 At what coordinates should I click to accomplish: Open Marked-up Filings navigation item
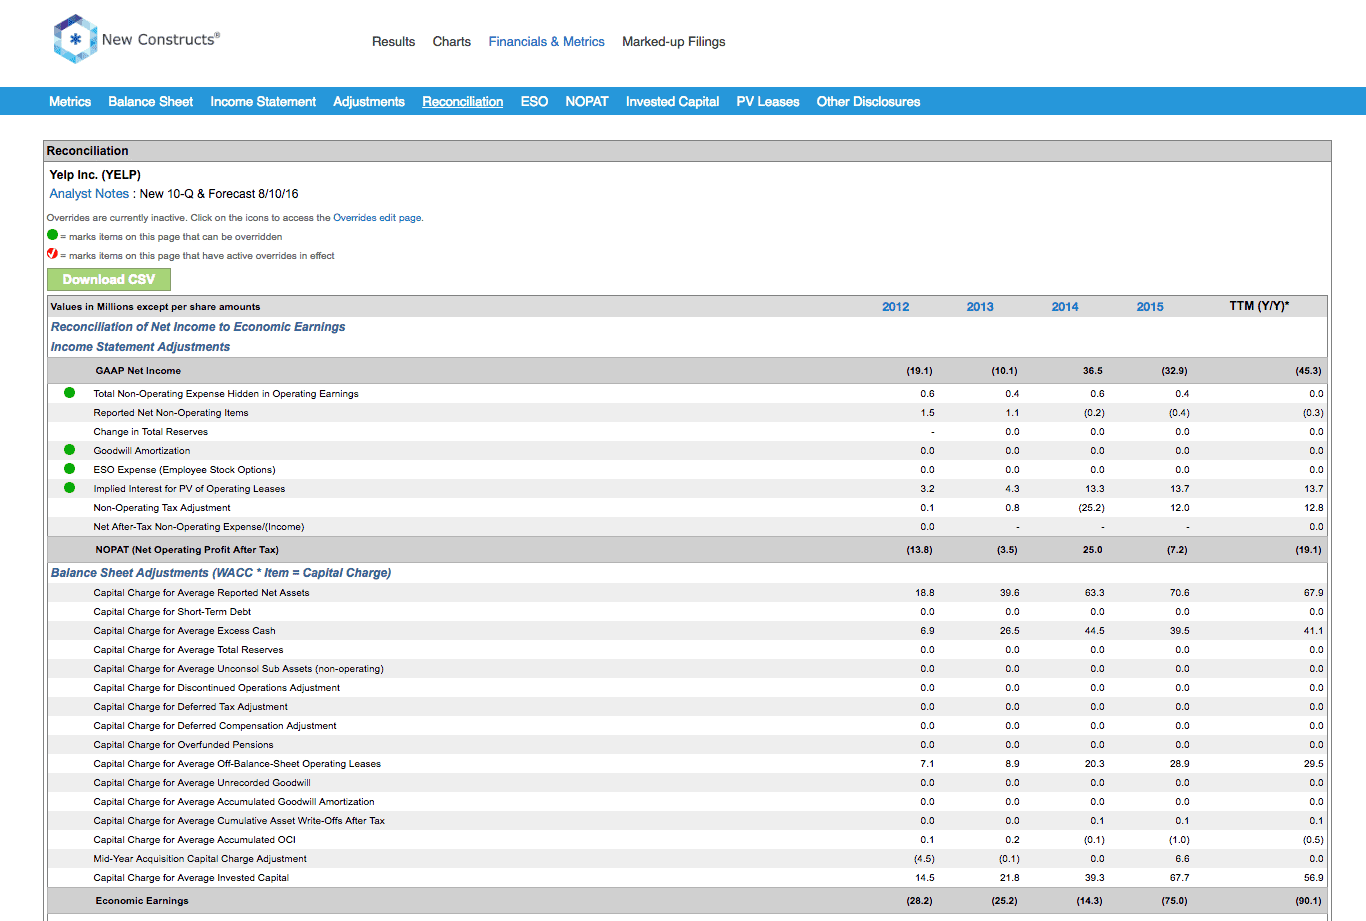point(673,42)
